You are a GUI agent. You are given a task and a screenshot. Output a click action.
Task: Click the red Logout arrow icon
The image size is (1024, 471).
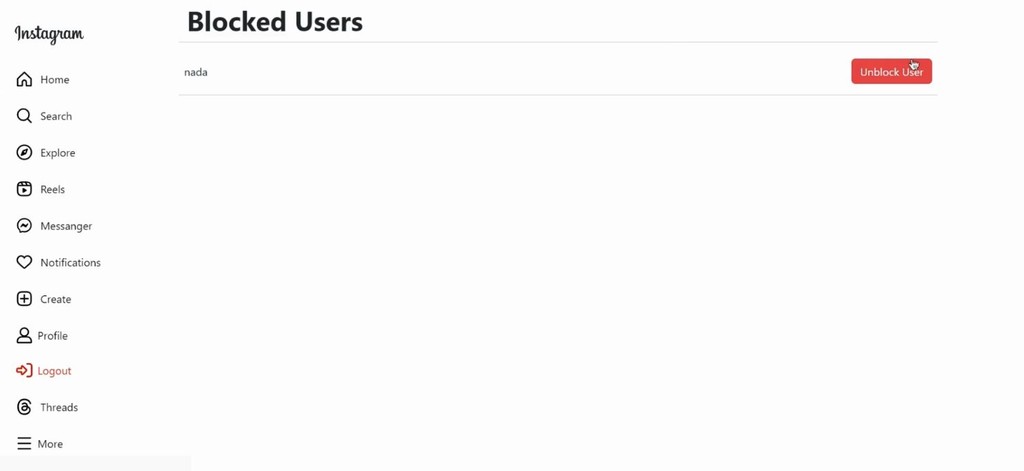click(24, 370)
